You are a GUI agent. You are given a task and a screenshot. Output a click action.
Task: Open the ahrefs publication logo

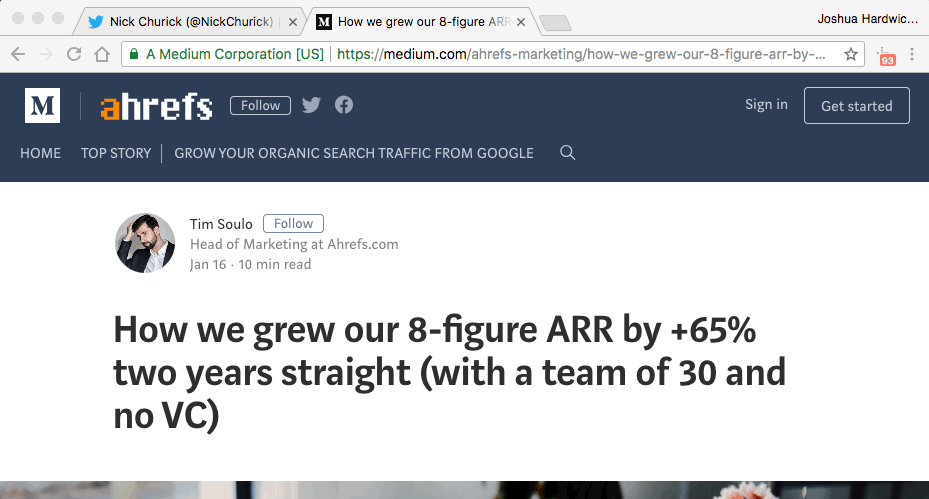(x=156, y=107)
